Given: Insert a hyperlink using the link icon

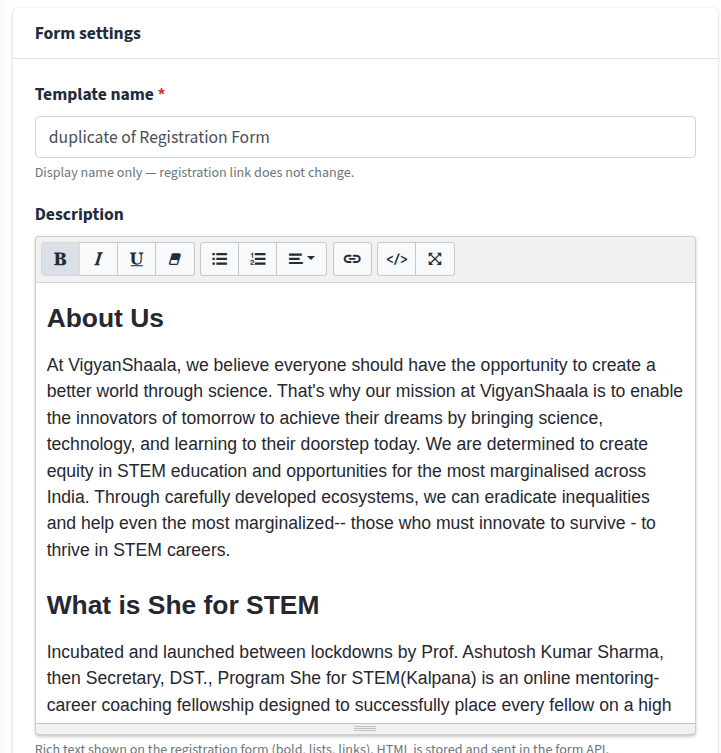Looking at the screenshot, I should coord(352,259).
